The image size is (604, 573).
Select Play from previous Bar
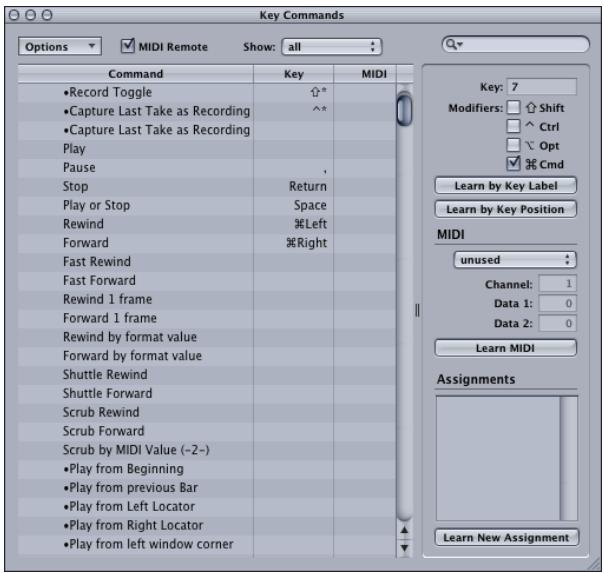[x=206, y=488]
